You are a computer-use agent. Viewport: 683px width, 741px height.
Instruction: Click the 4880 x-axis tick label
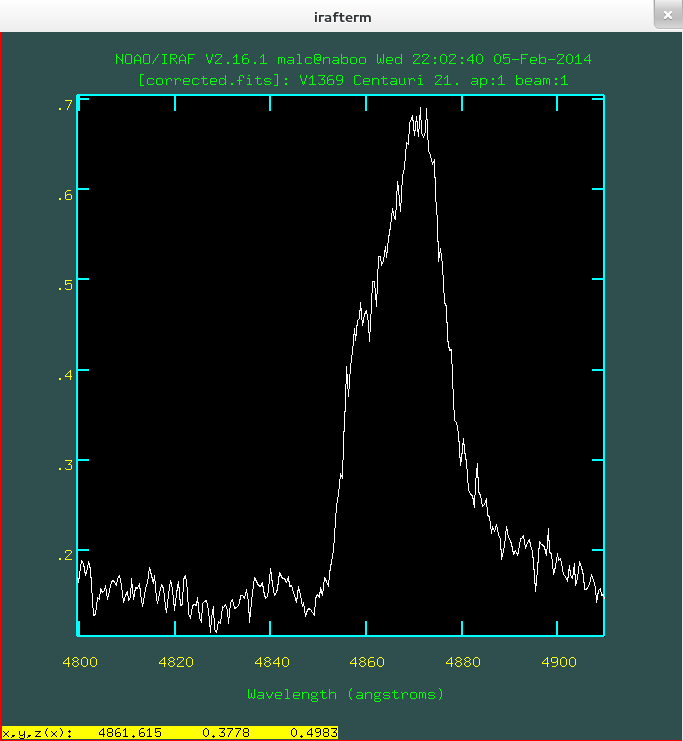coord(463,662)
